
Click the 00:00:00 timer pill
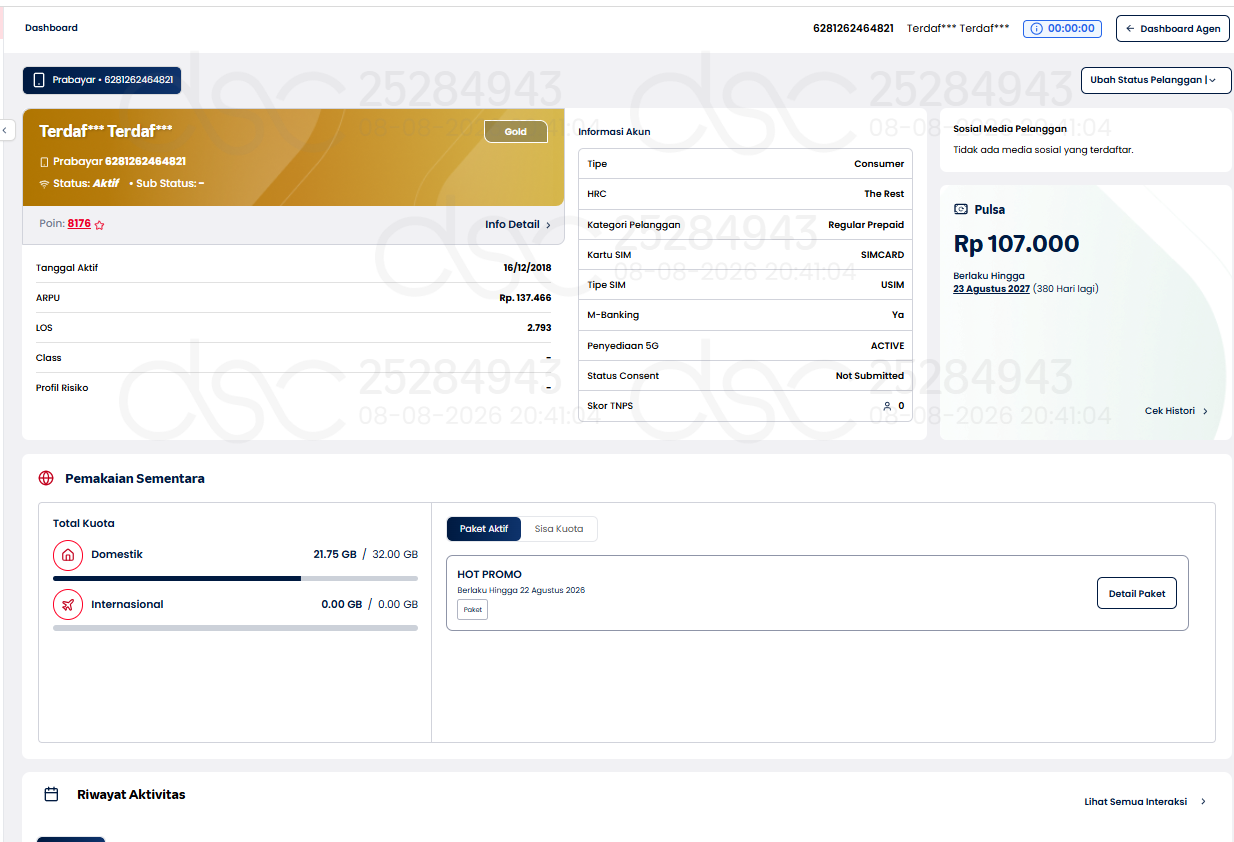click(1062, 29)
